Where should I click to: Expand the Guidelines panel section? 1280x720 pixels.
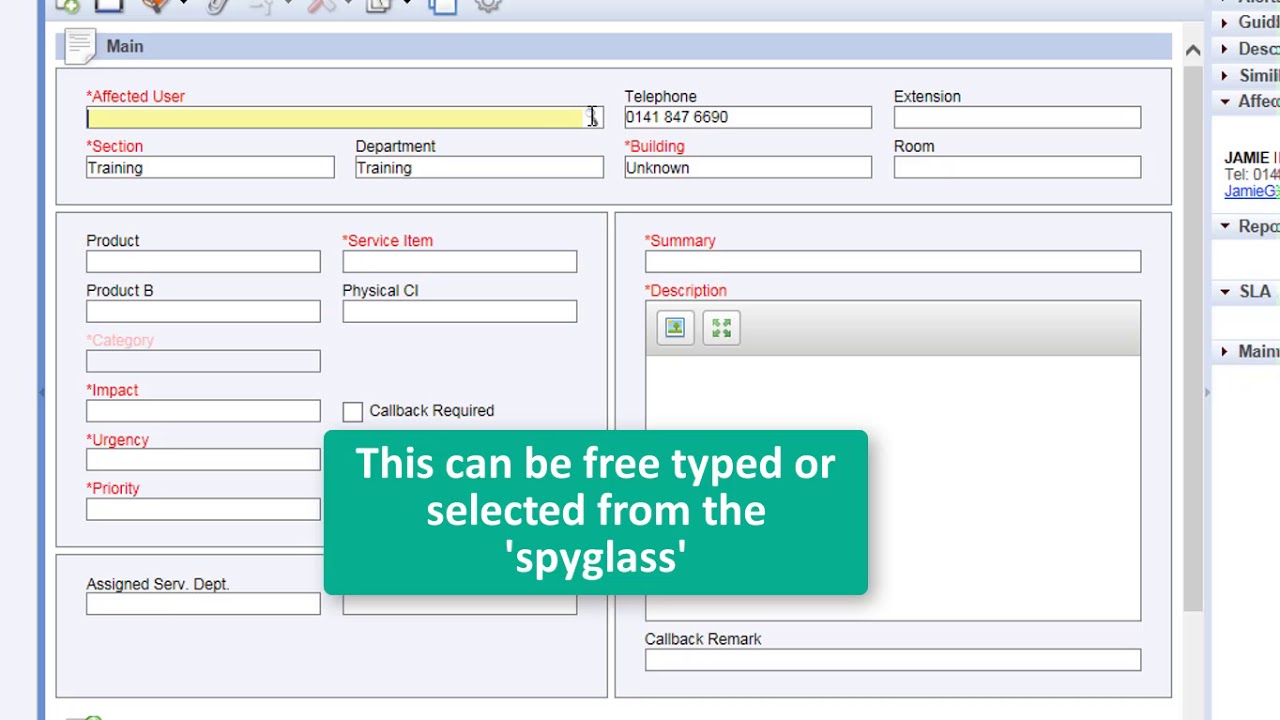coord(1225,23)
